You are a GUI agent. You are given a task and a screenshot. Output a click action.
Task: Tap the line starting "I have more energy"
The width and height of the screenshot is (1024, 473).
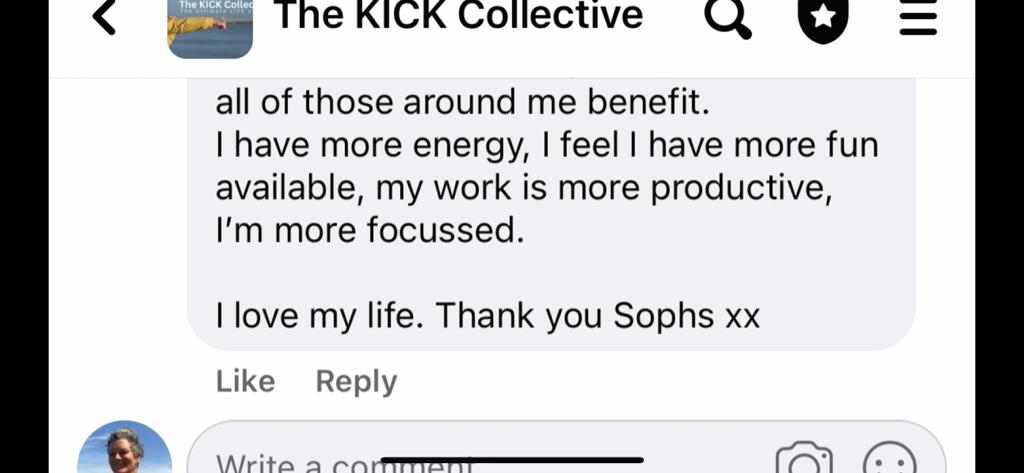547,145
